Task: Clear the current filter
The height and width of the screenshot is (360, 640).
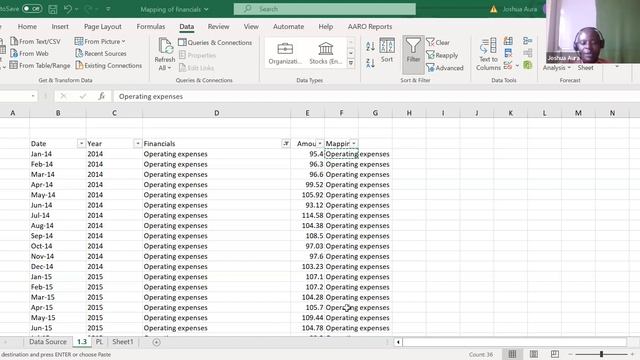Action: (438, 42)
